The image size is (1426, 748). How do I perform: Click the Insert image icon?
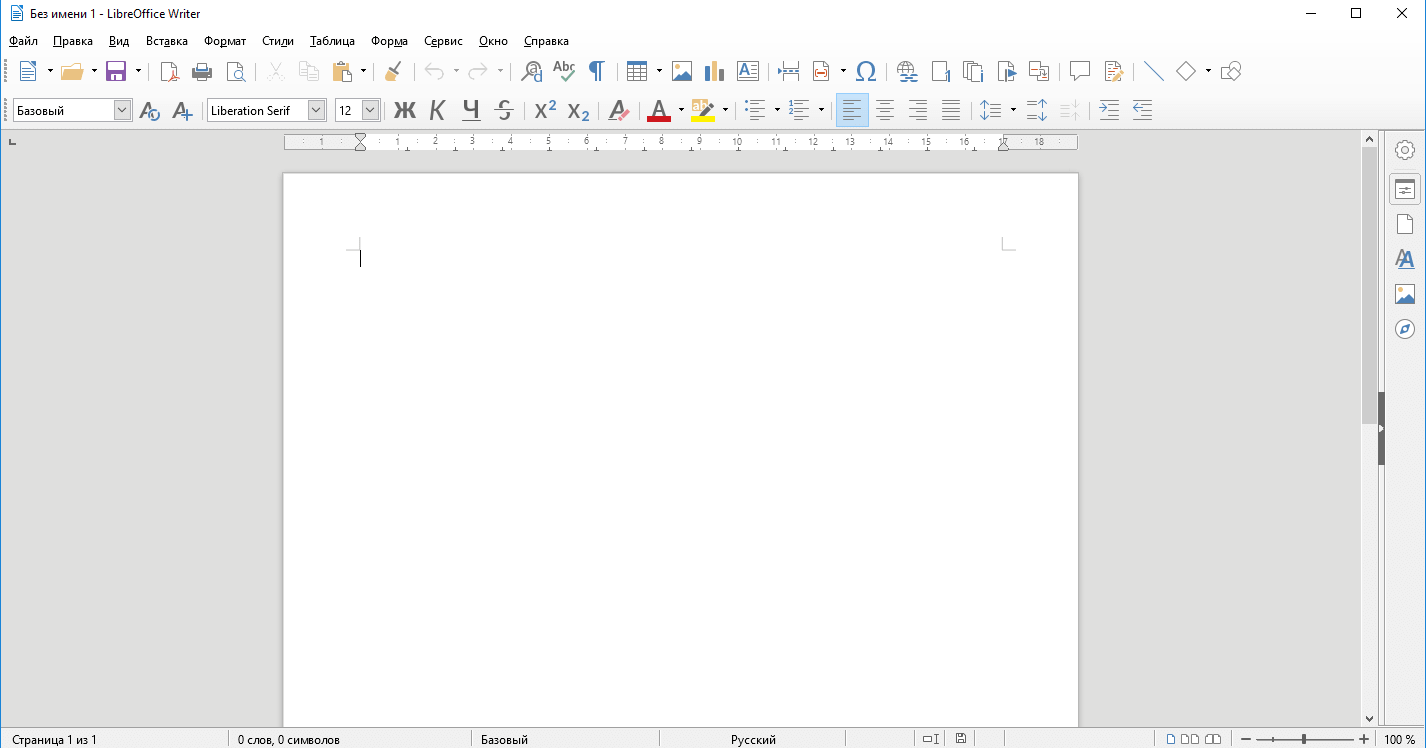coord(682,71)
